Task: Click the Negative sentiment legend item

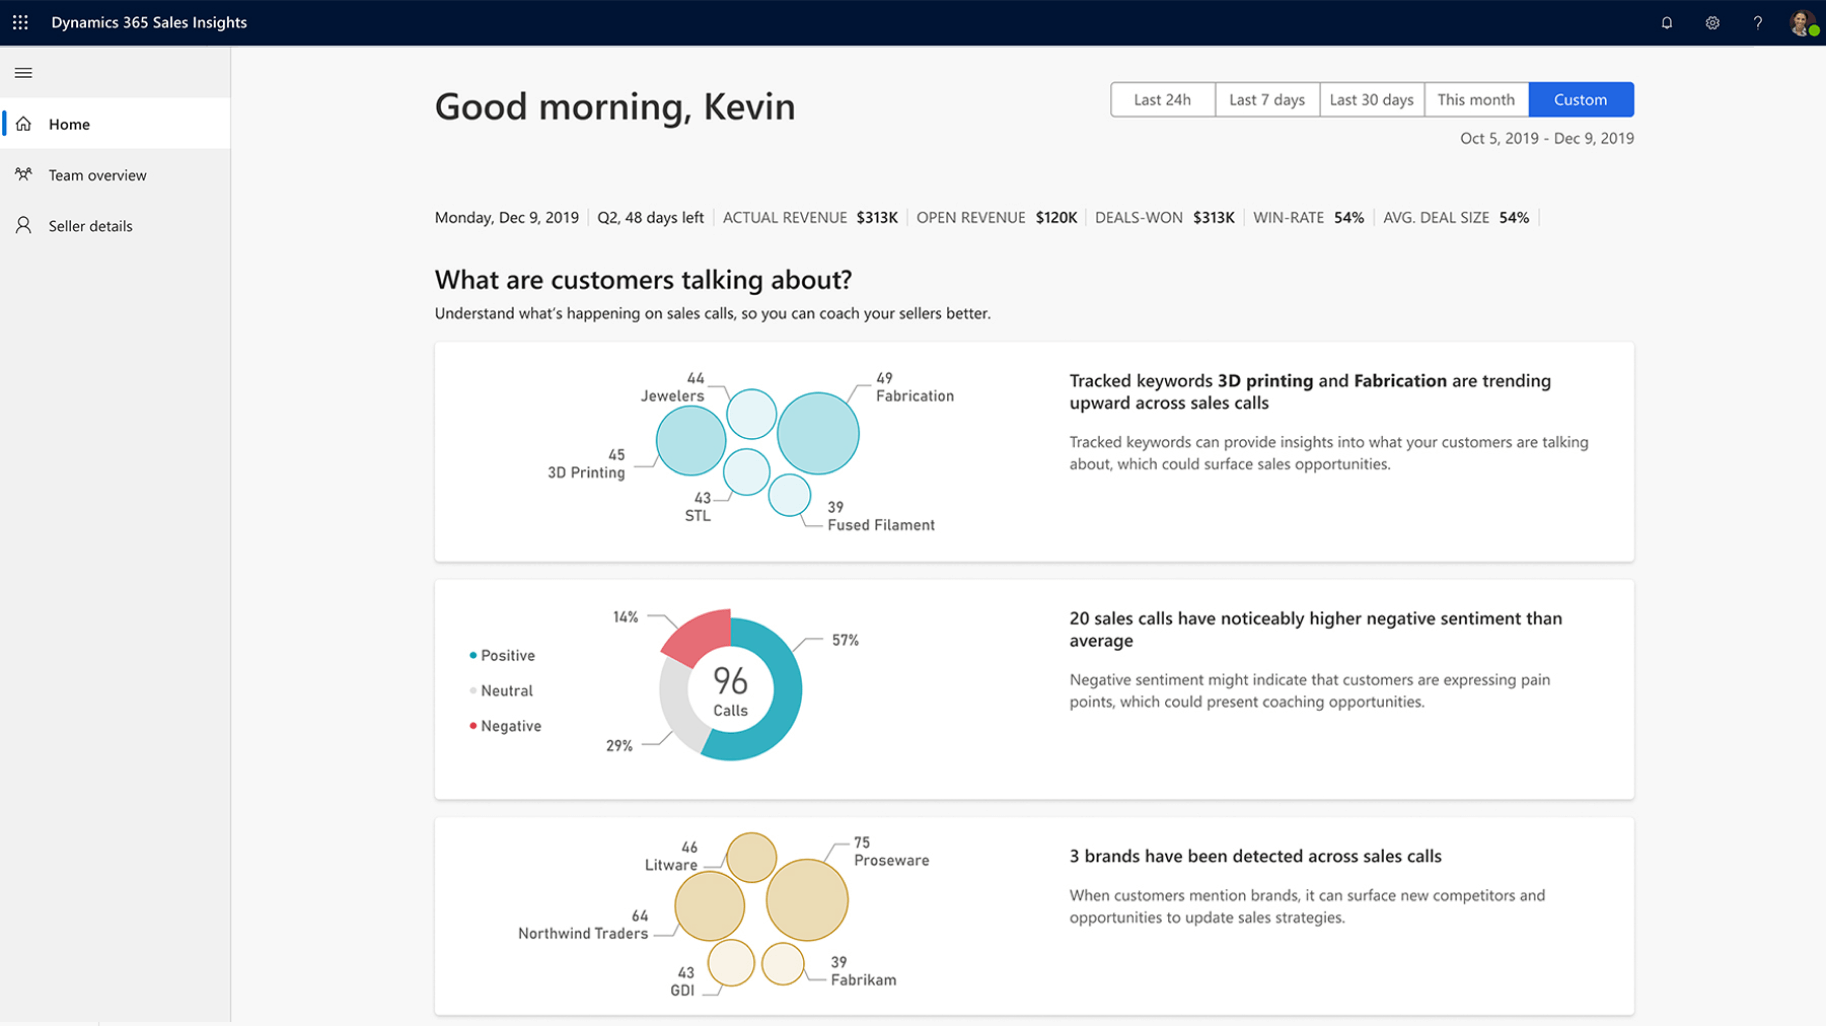Action: (508, 725)
